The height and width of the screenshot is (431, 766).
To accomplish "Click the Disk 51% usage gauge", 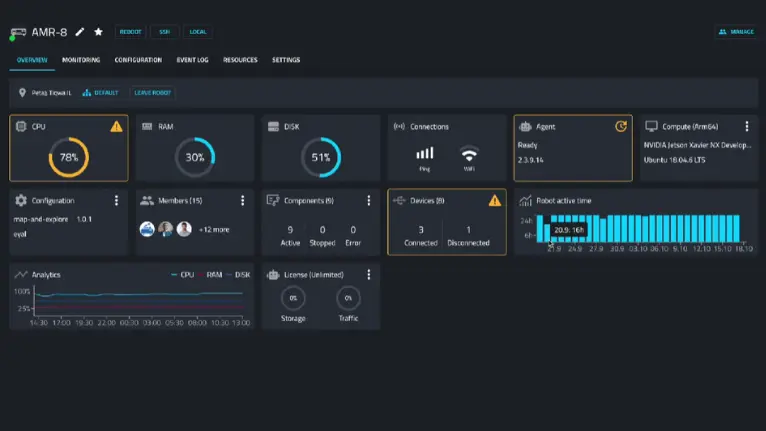I will click(x=321, y=157).
